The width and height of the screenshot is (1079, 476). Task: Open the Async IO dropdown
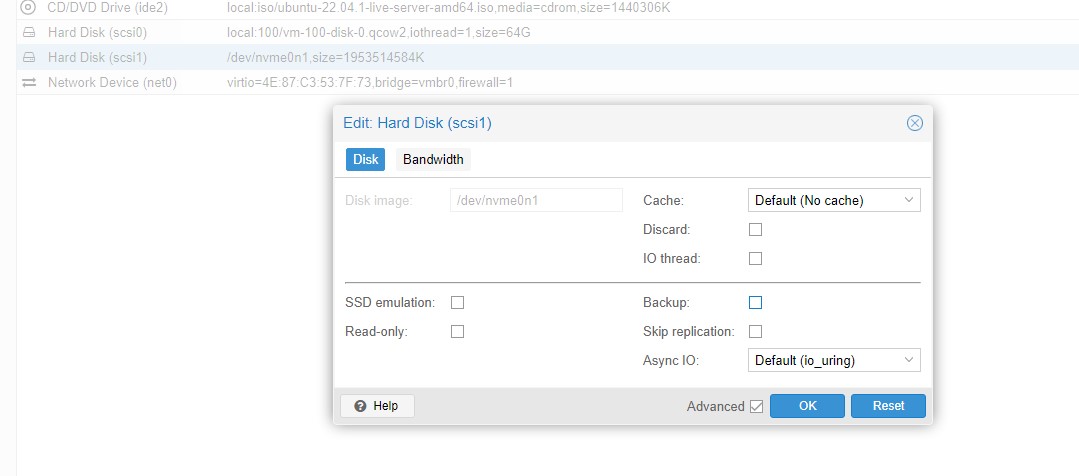tap(834, 360)
